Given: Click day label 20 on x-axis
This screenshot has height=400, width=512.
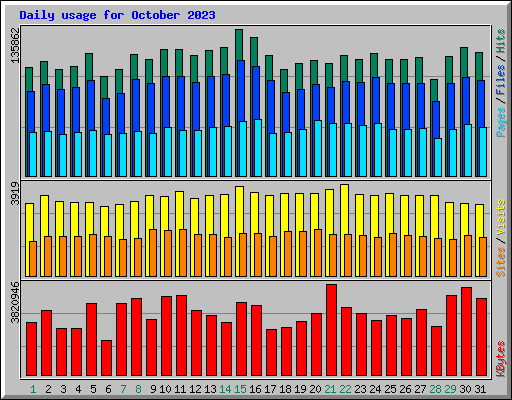Looking at the screenshot, I should coord(315,389).
